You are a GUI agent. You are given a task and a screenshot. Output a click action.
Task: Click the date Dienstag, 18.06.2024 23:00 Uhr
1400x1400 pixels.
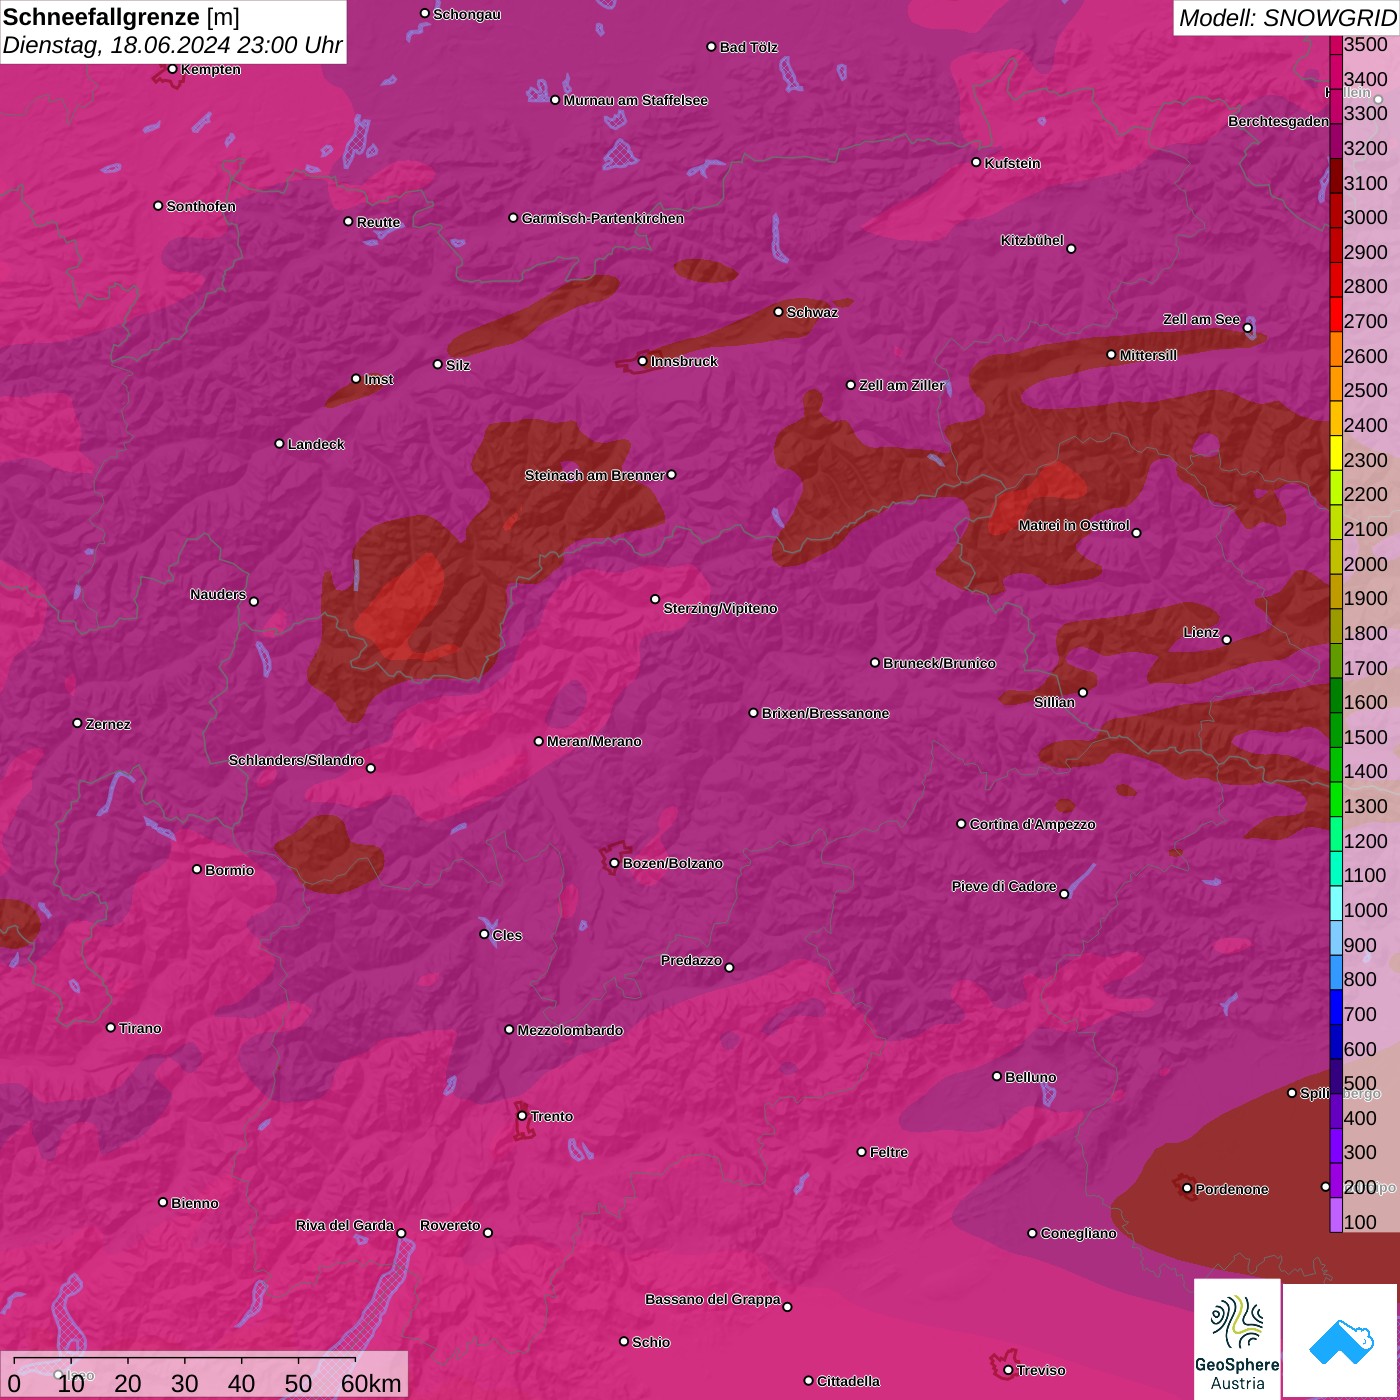coord(172,45)
